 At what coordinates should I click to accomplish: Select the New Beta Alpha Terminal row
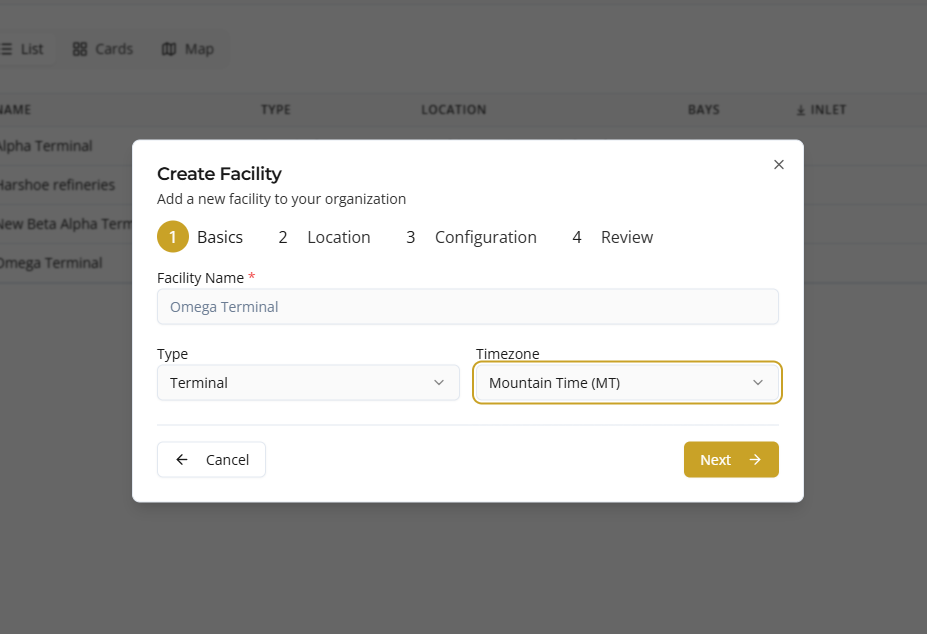[x=66, y=224]
